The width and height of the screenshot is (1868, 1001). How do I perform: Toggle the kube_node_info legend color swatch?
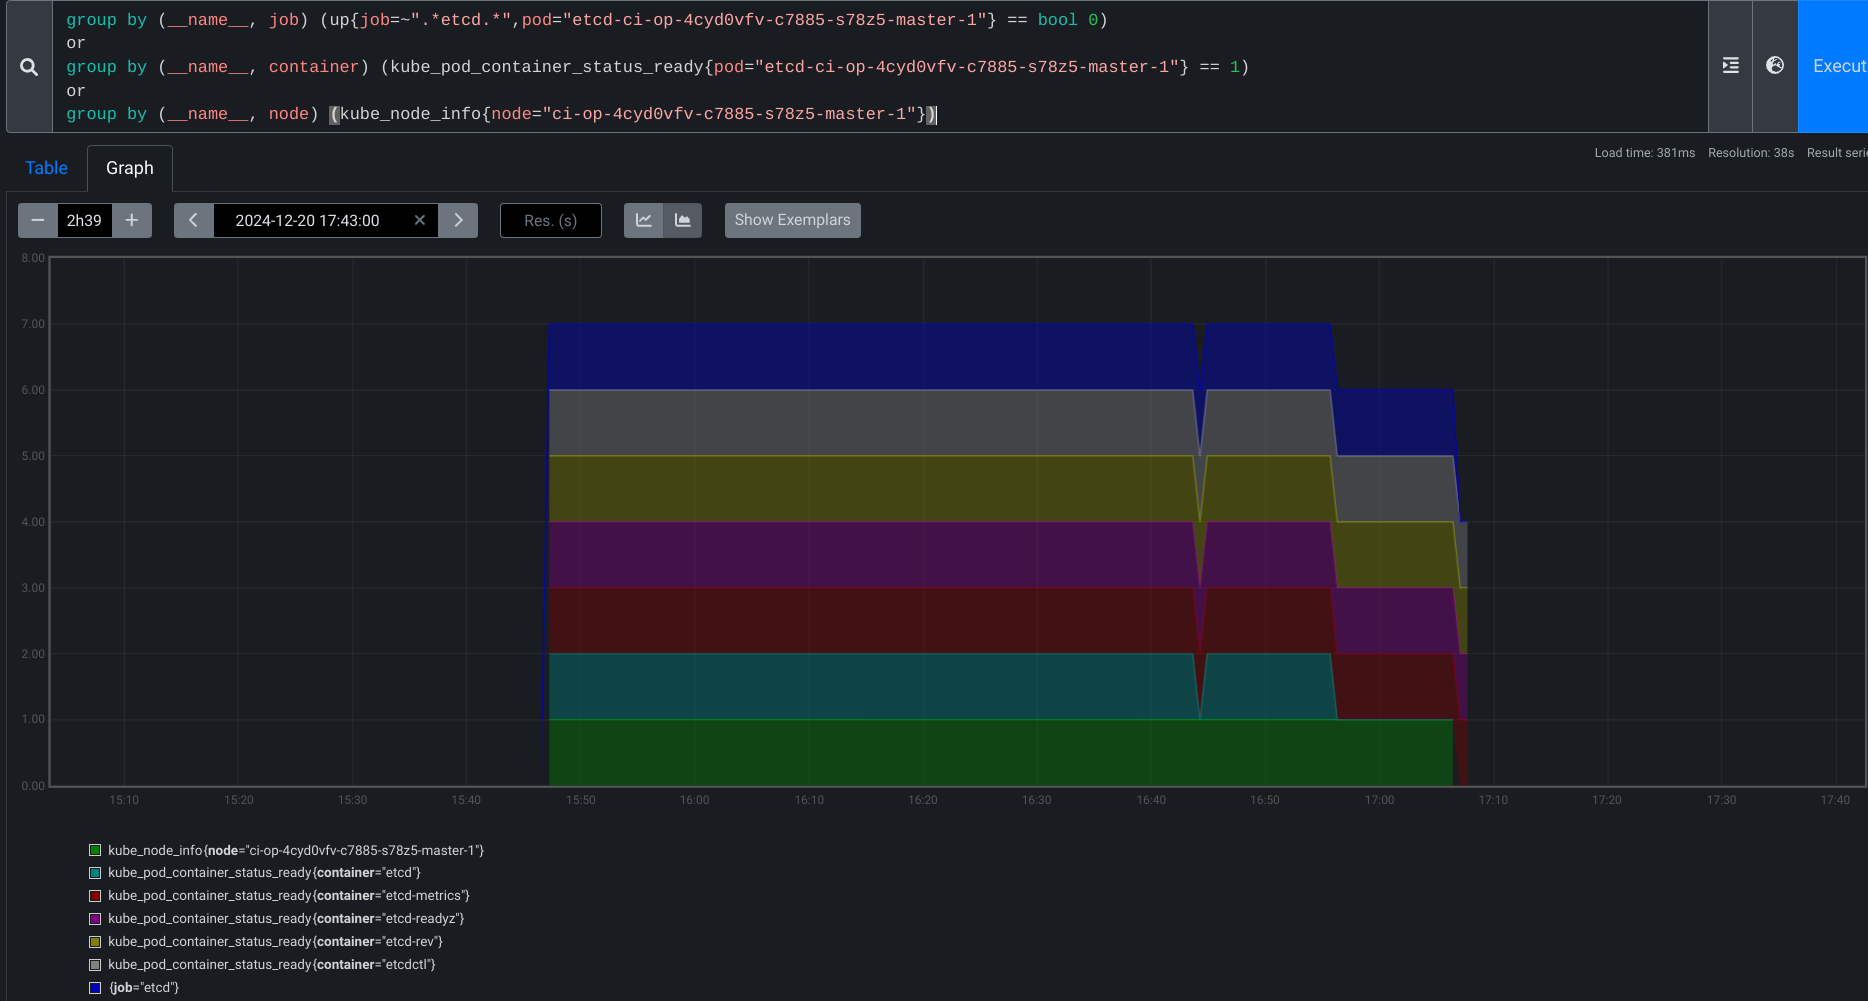95,850
